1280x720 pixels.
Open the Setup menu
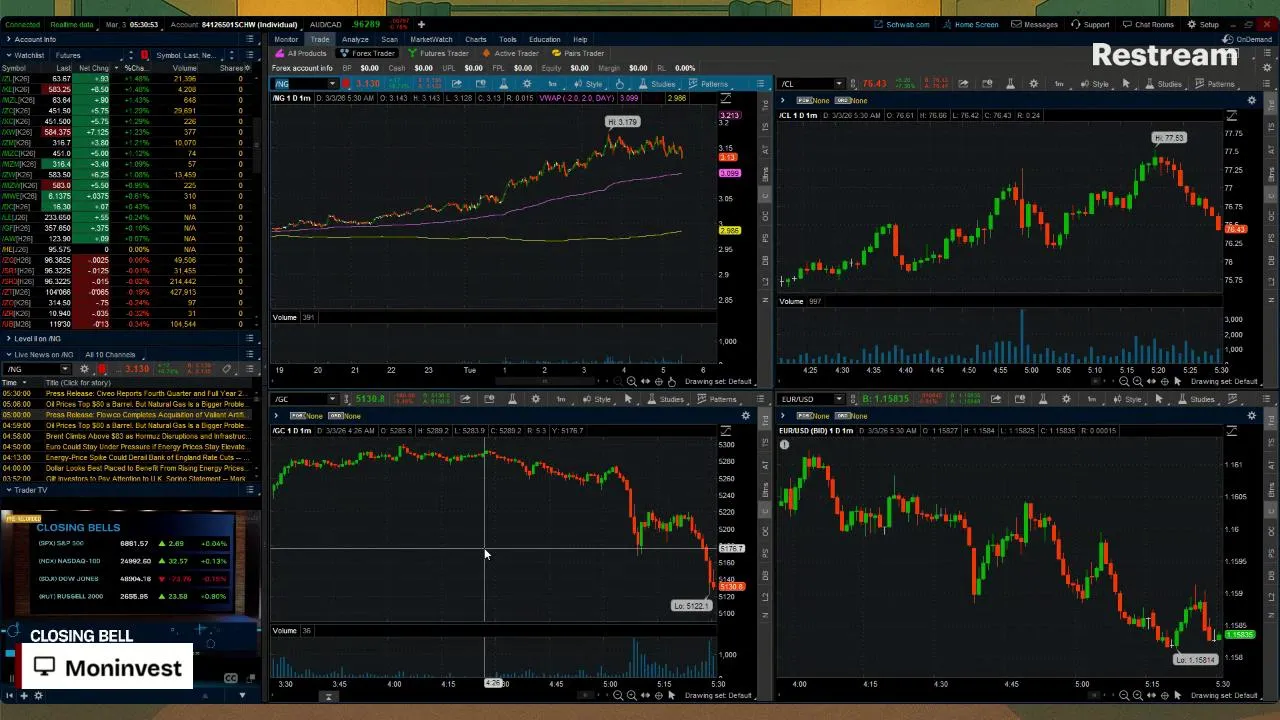1204,24
